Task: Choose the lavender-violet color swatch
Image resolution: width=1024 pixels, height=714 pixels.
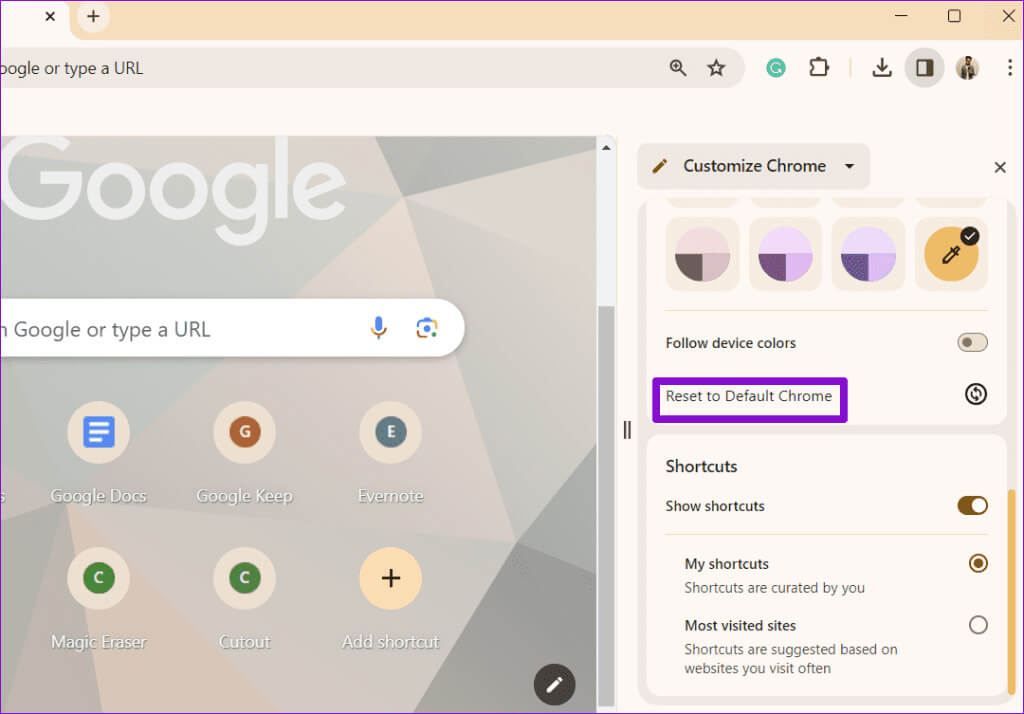Action: tap(868, 253)
